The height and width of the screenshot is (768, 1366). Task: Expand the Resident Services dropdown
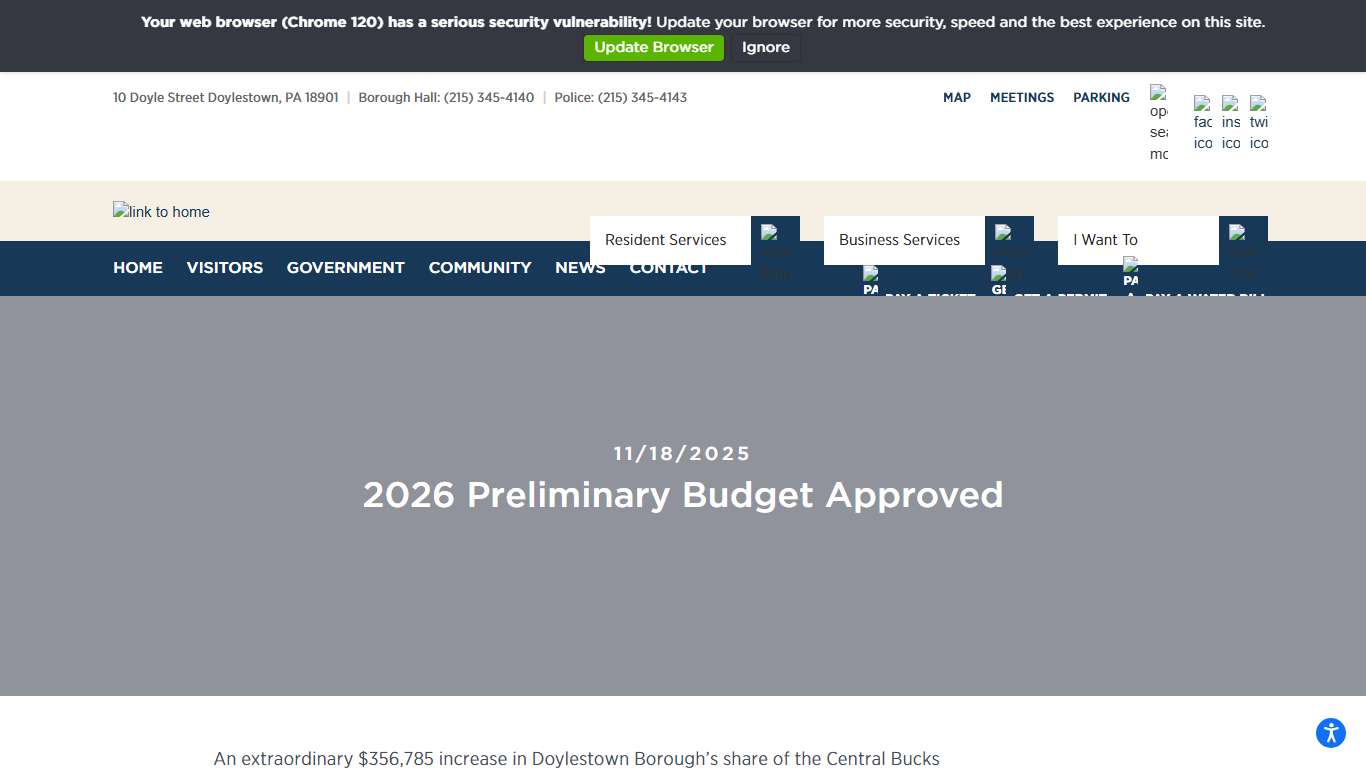(x=664, y=240)
